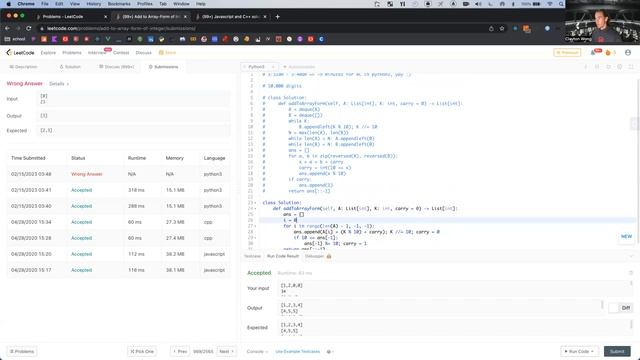Reload the page with the refresh icon

29,29
